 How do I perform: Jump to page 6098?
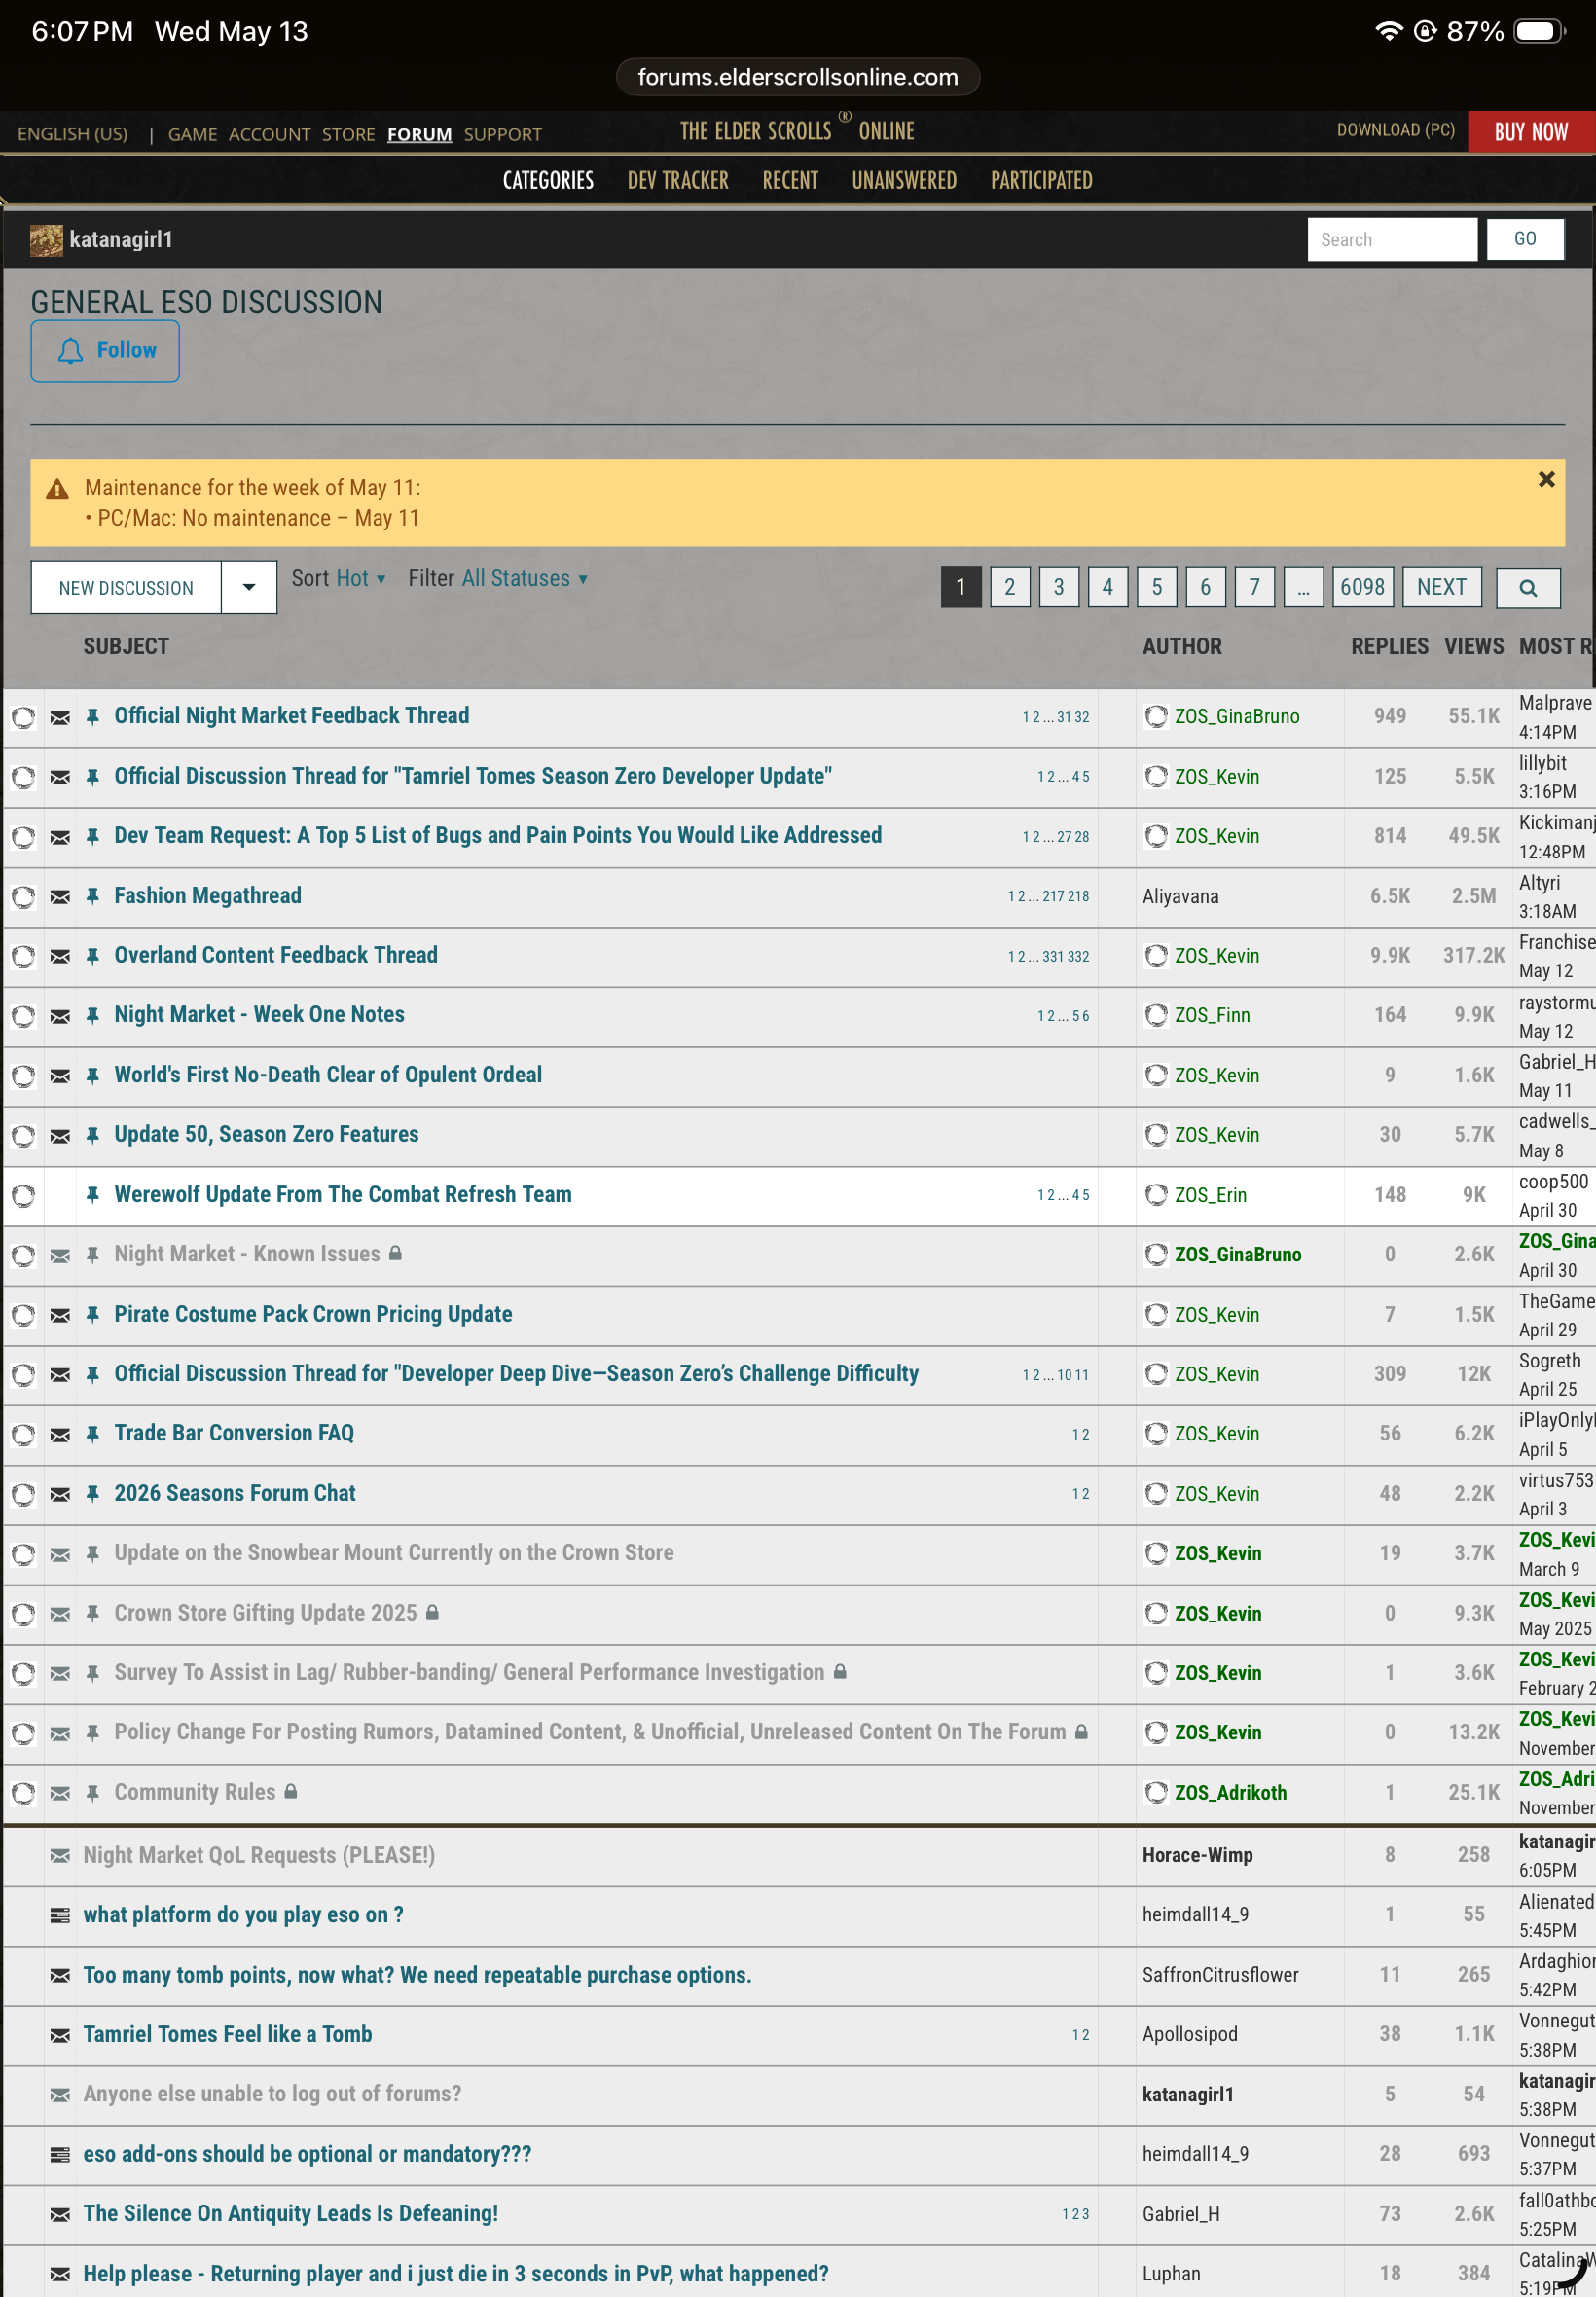point(1362,588)
